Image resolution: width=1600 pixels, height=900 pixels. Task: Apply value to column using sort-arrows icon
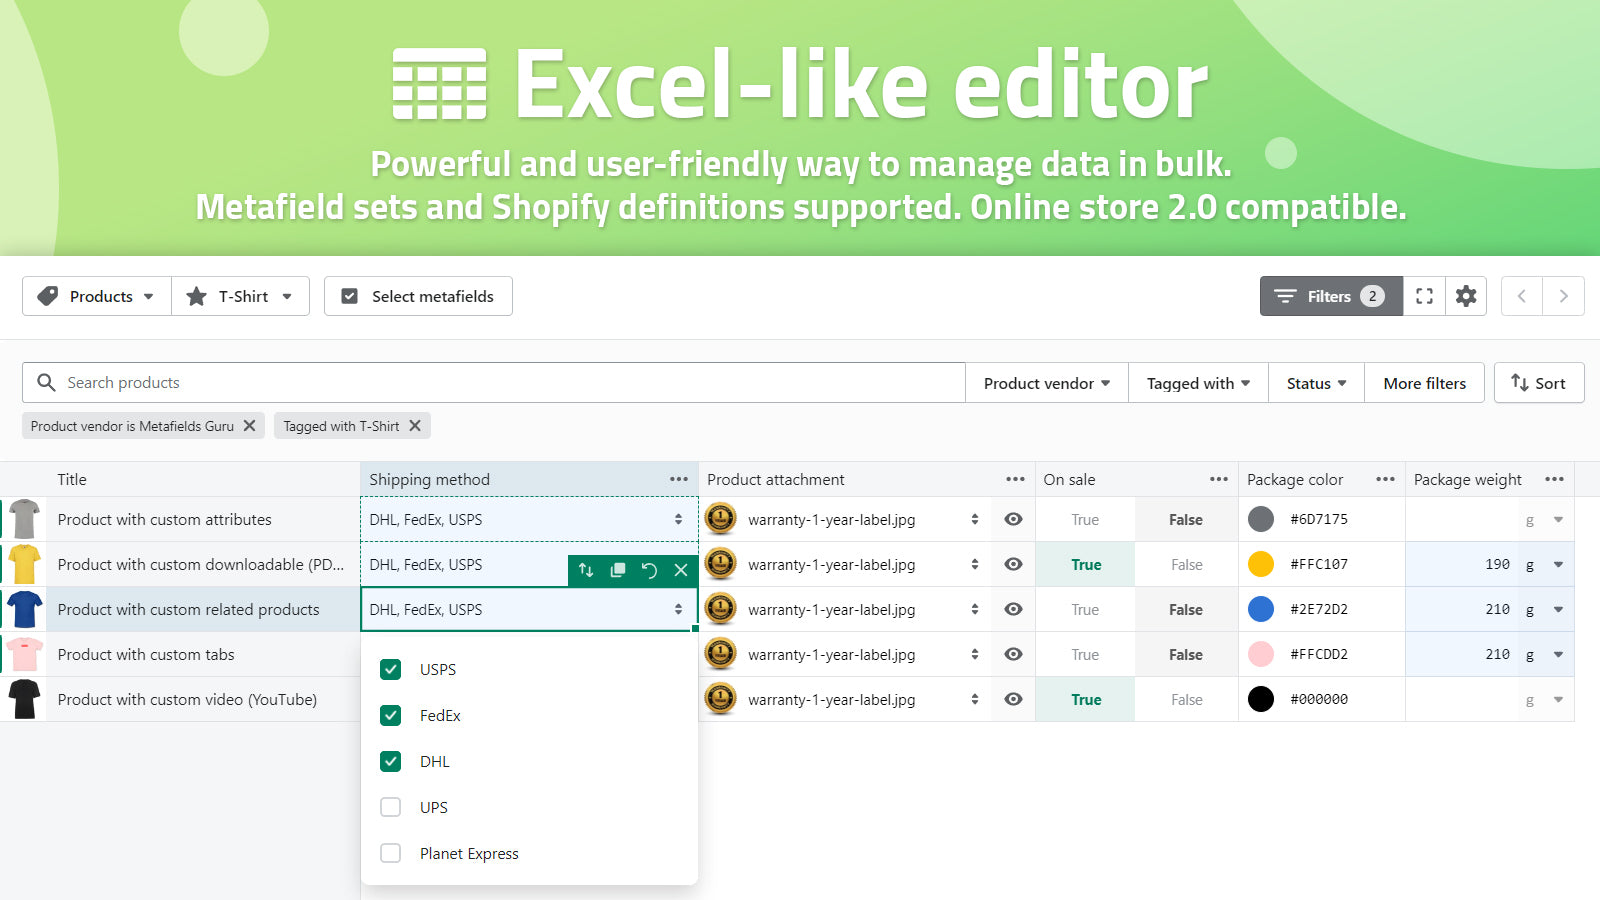(585, 570)
